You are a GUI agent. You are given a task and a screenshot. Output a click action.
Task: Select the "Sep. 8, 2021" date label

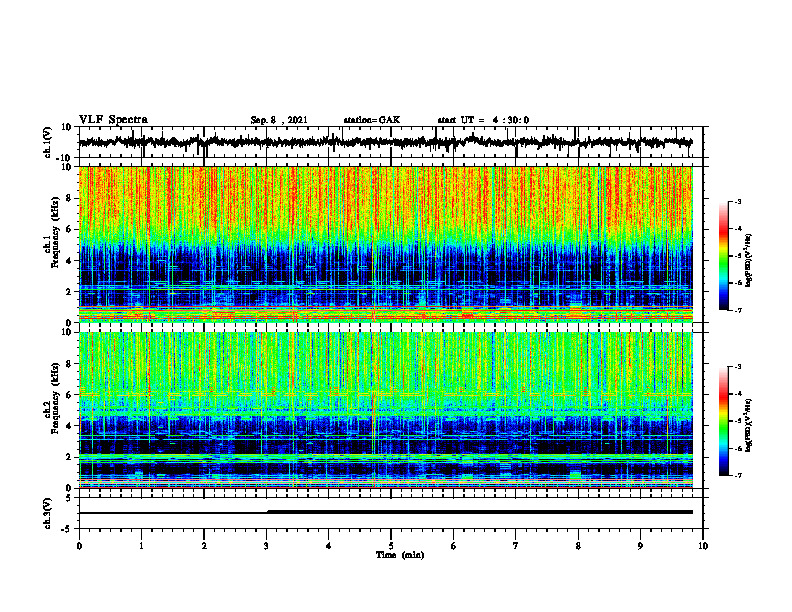[279, 120]
